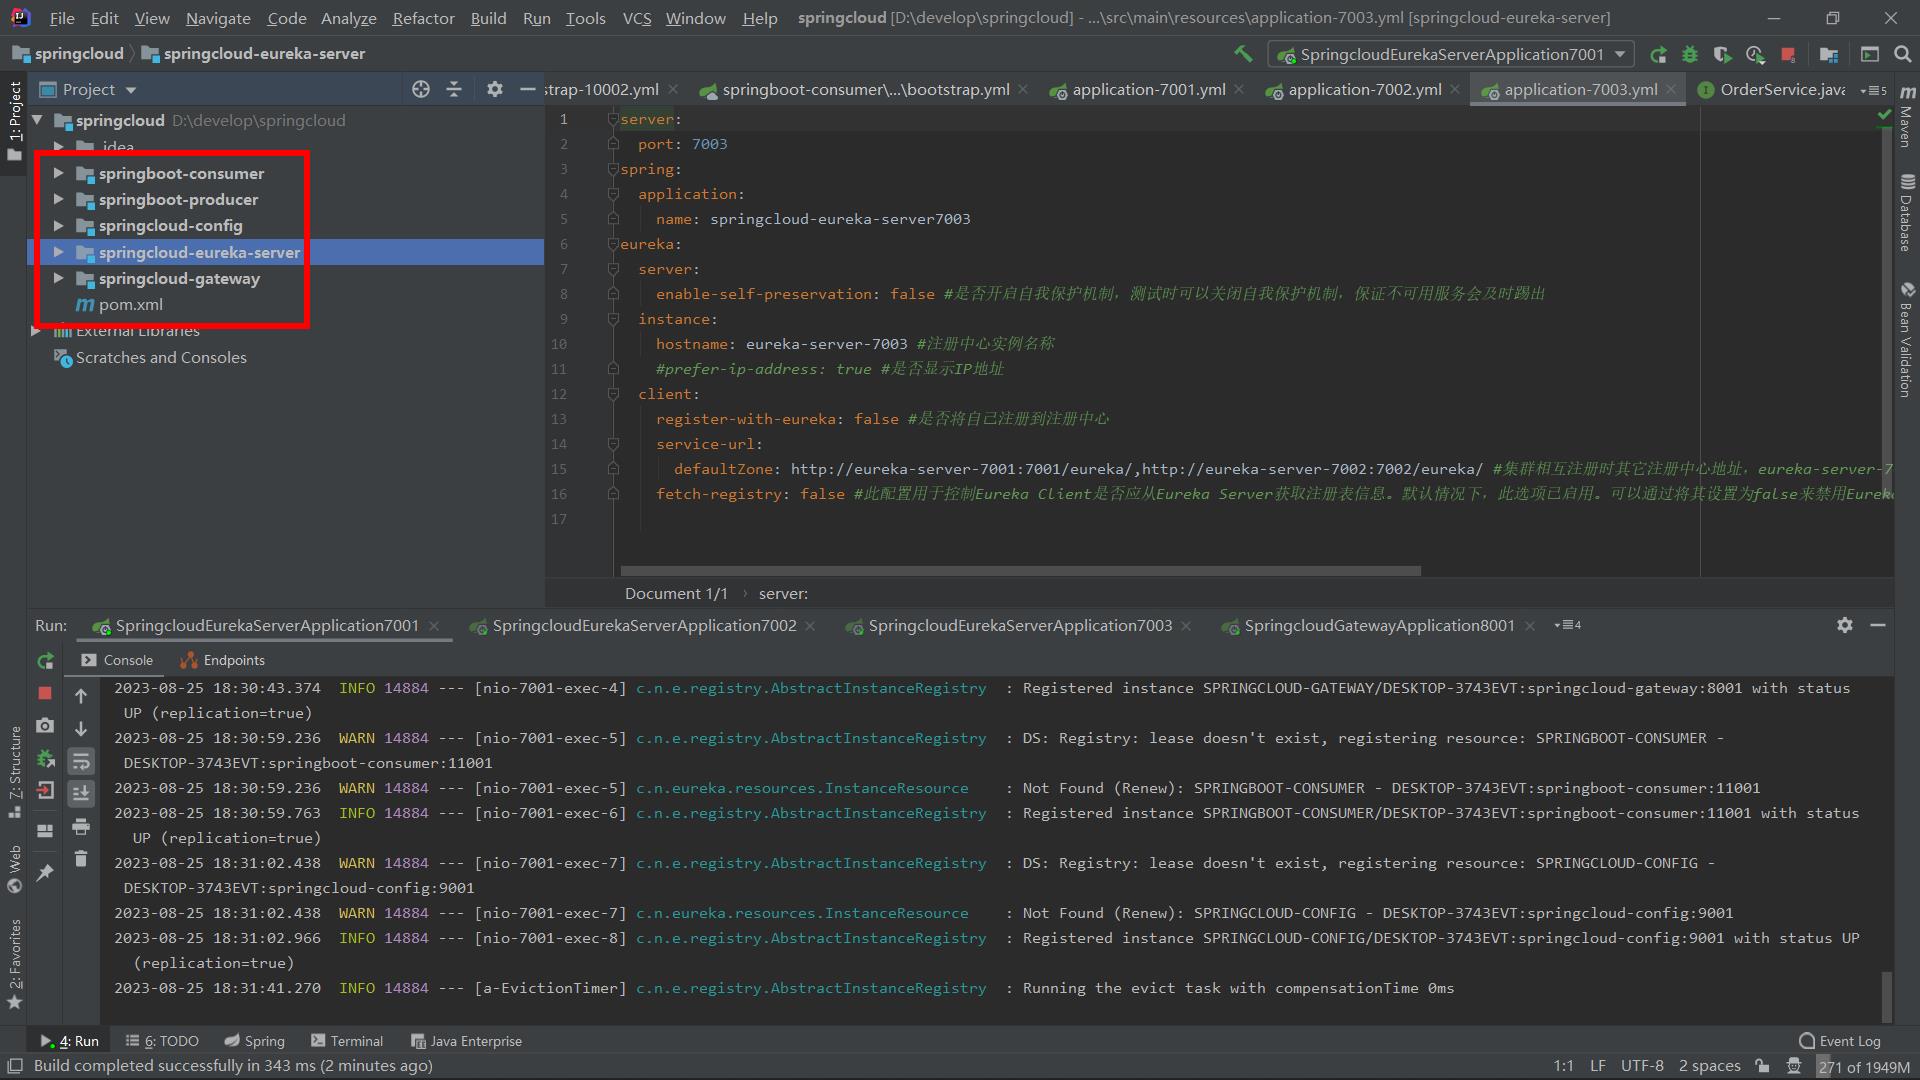Viewport: 1920px width, 1080px height.
Task: Switch to application-7001.yml tab
Action: pos(1148,89)
